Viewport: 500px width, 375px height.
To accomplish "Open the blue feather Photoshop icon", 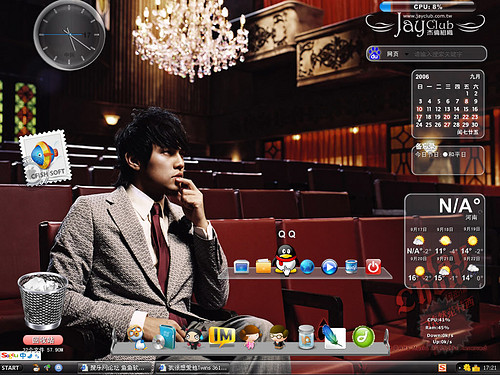I will click(x=334, y=337).
